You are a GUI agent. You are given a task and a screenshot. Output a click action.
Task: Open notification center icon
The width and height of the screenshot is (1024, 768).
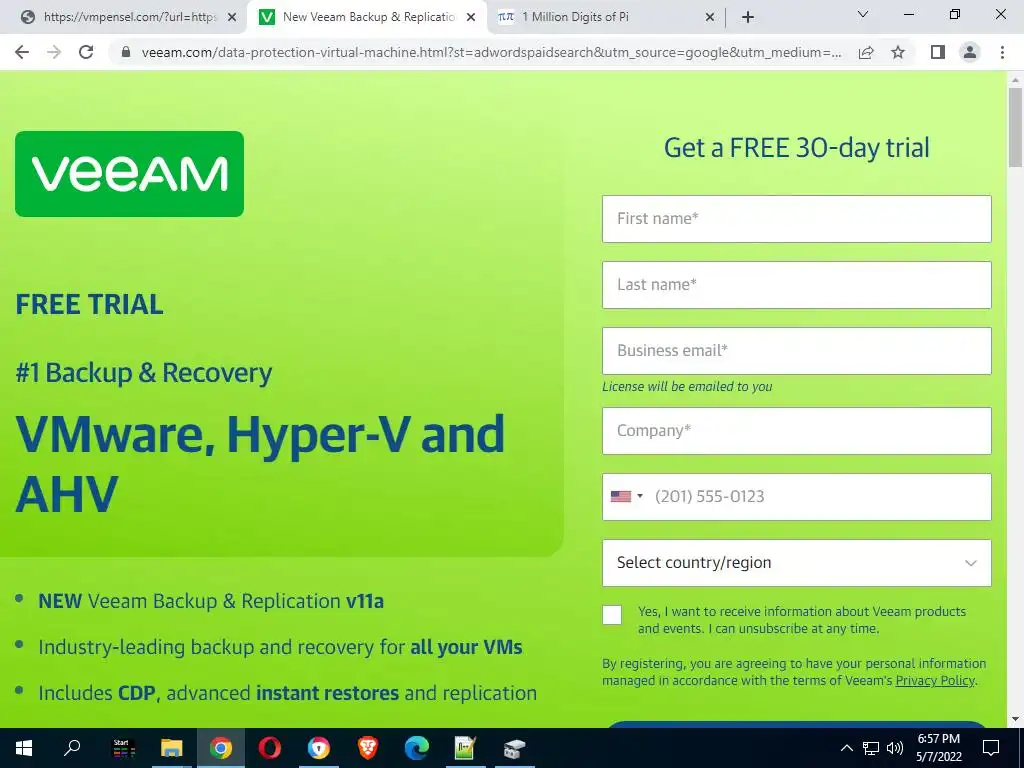(991, 748)
